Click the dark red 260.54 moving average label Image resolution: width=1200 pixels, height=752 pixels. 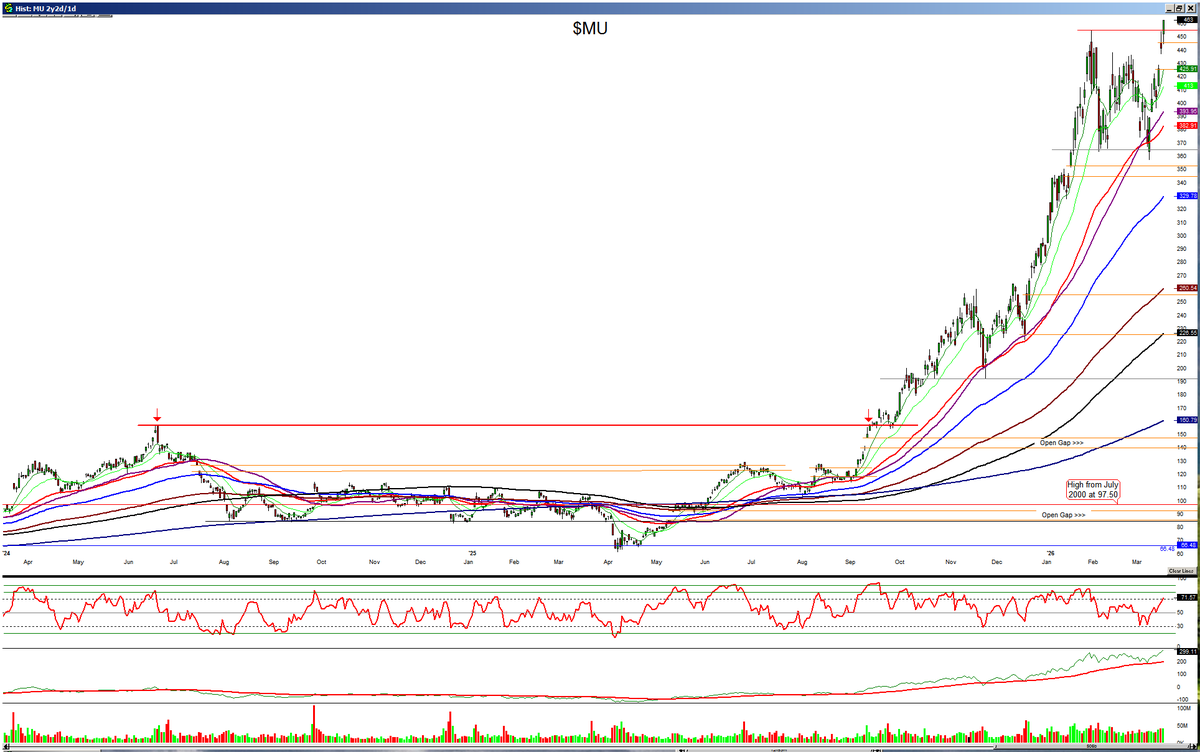coord(1186,288)
